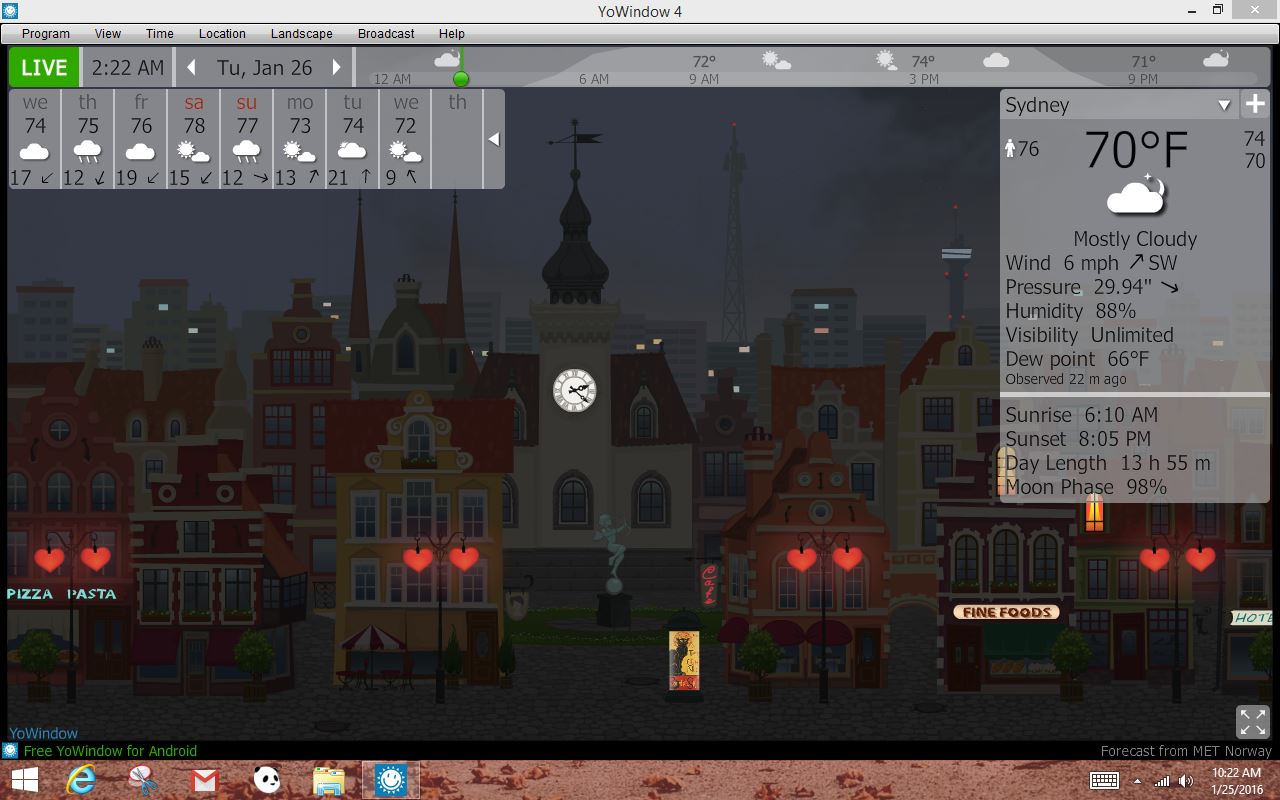1280x800 pixels.
Task: Select Monday forecast in weekly strip
Action: [x=300, y=139]
